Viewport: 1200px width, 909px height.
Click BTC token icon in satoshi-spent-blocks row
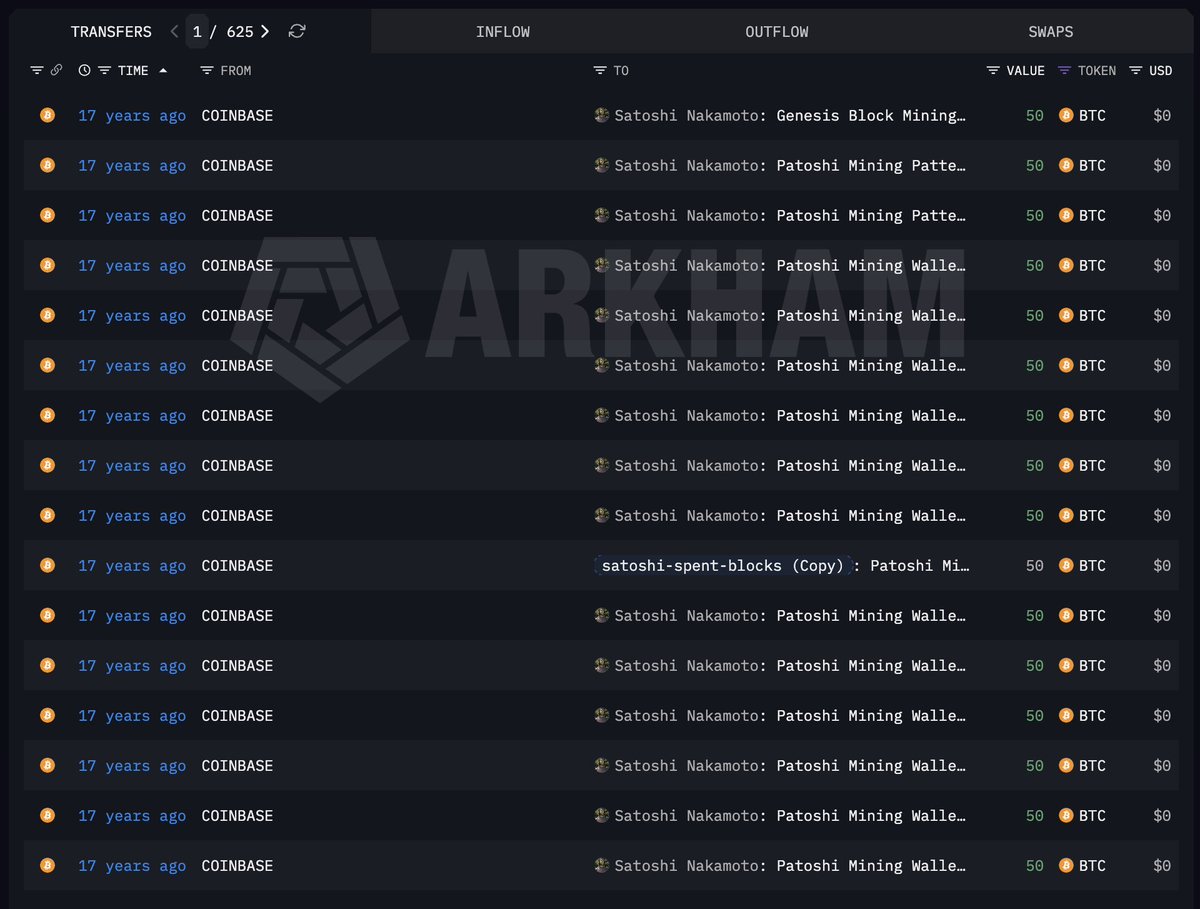tap(1066, 565)
